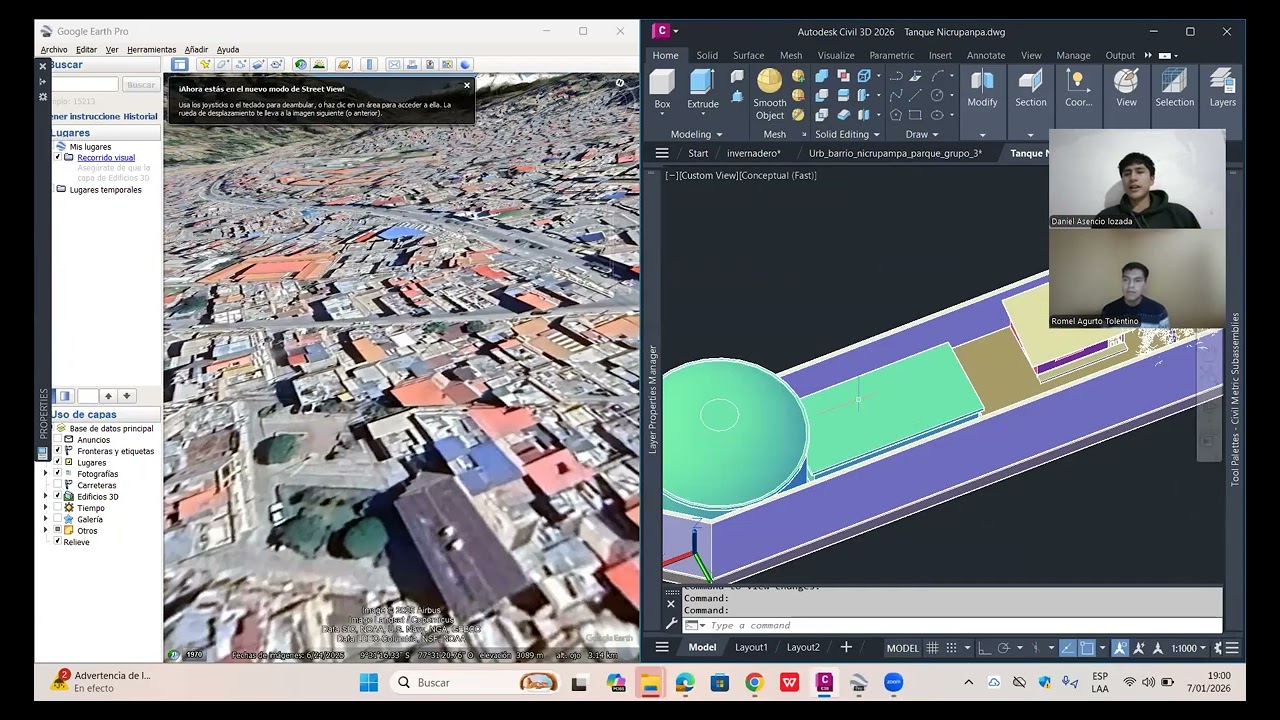Switch to the Visualize ribbon tab
The width and height of the screenshot is (1280, 720).
click(835, 55)
